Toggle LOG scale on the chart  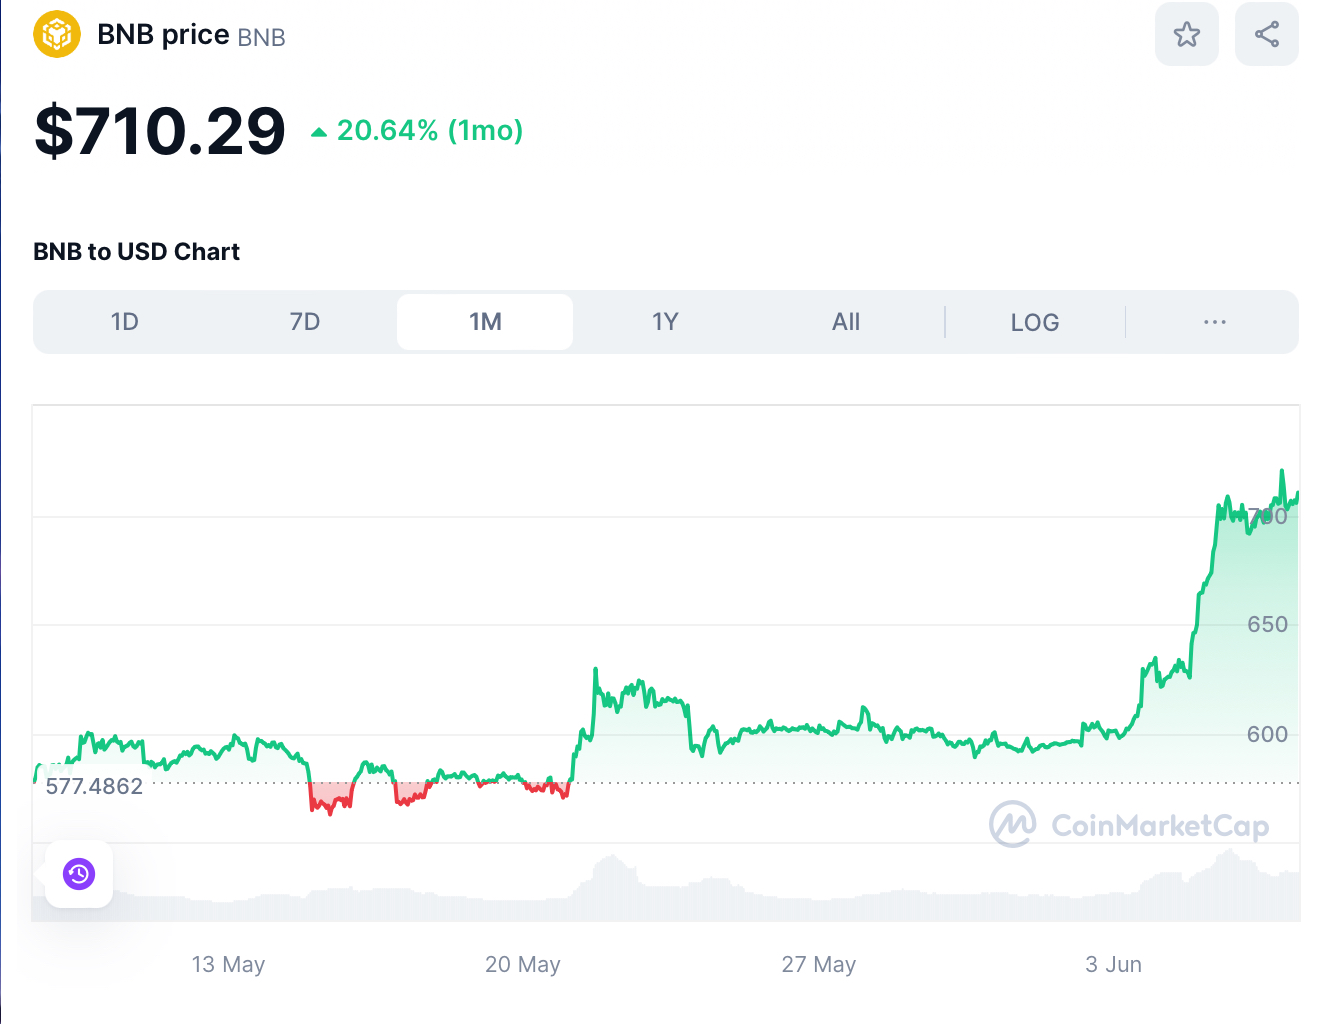1035,322
